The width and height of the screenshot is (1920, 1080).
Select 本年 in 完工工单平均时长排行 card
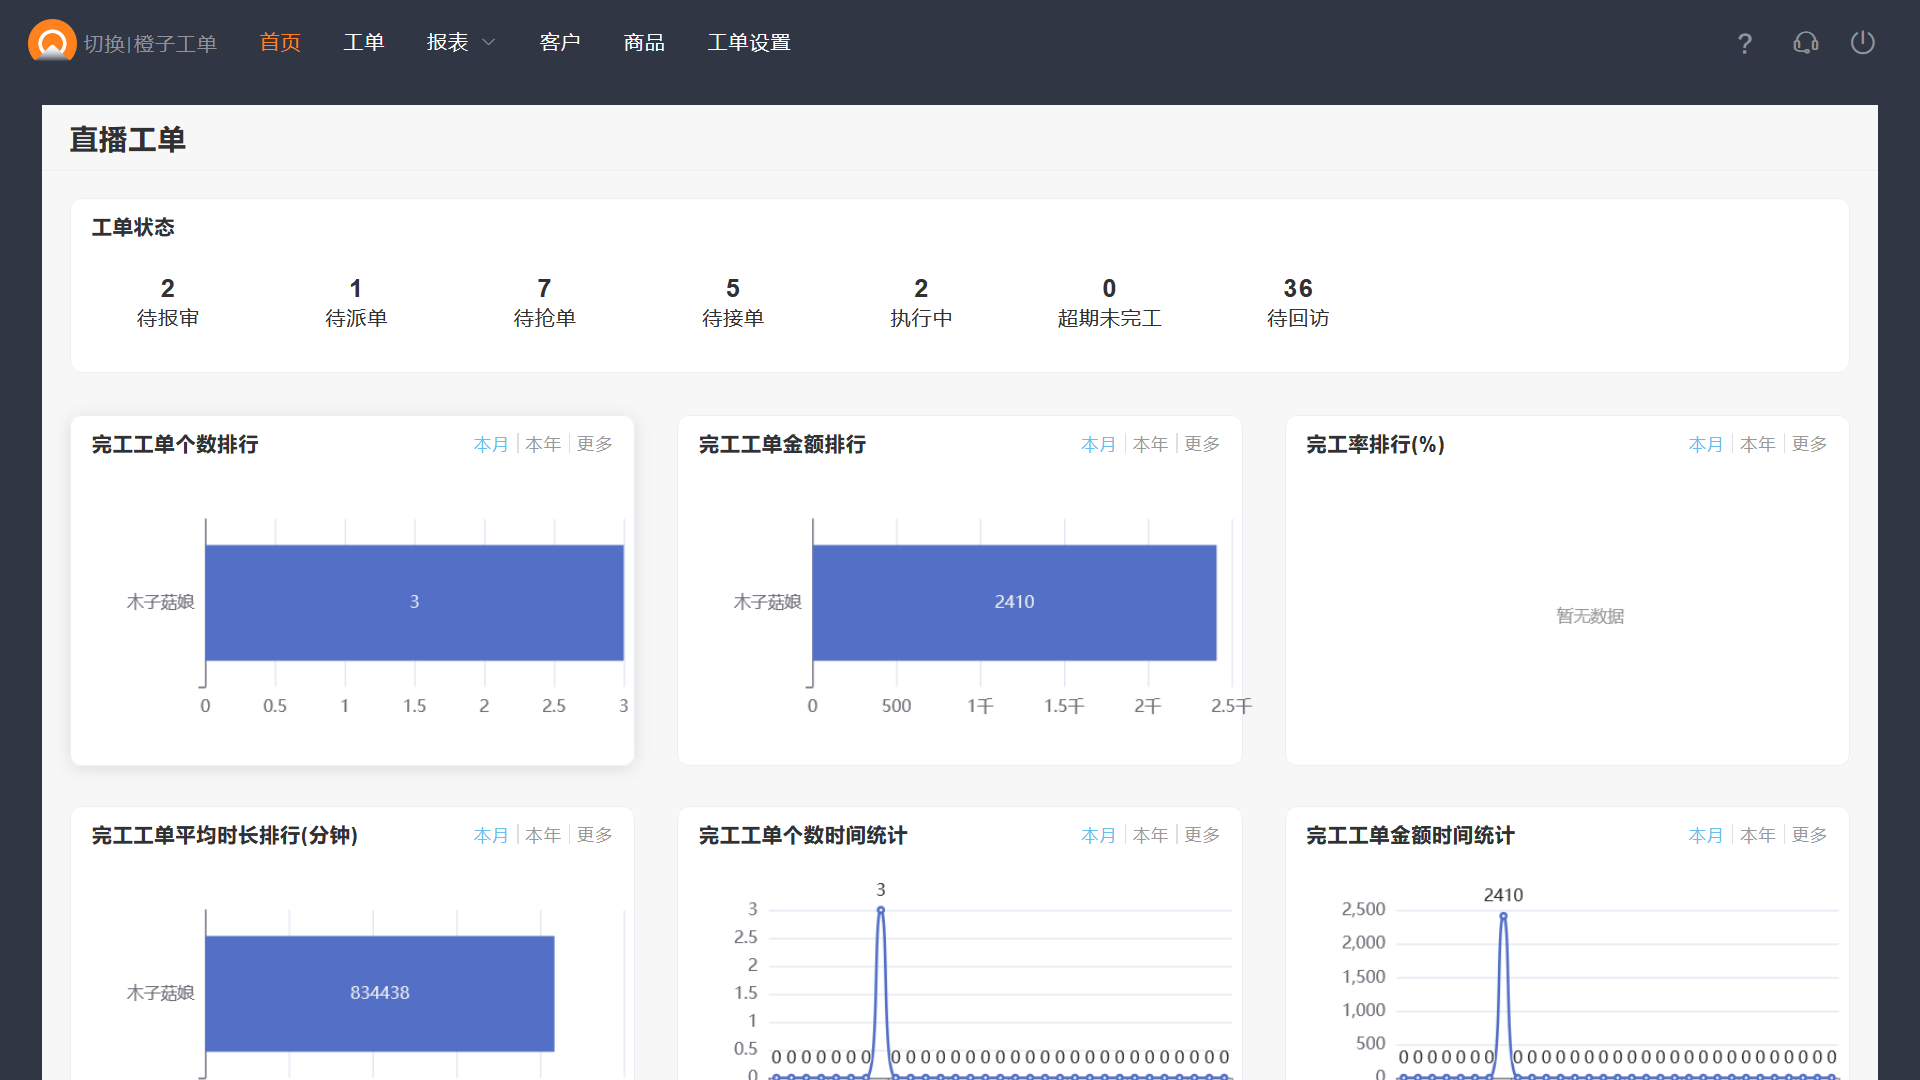[543, 835]
